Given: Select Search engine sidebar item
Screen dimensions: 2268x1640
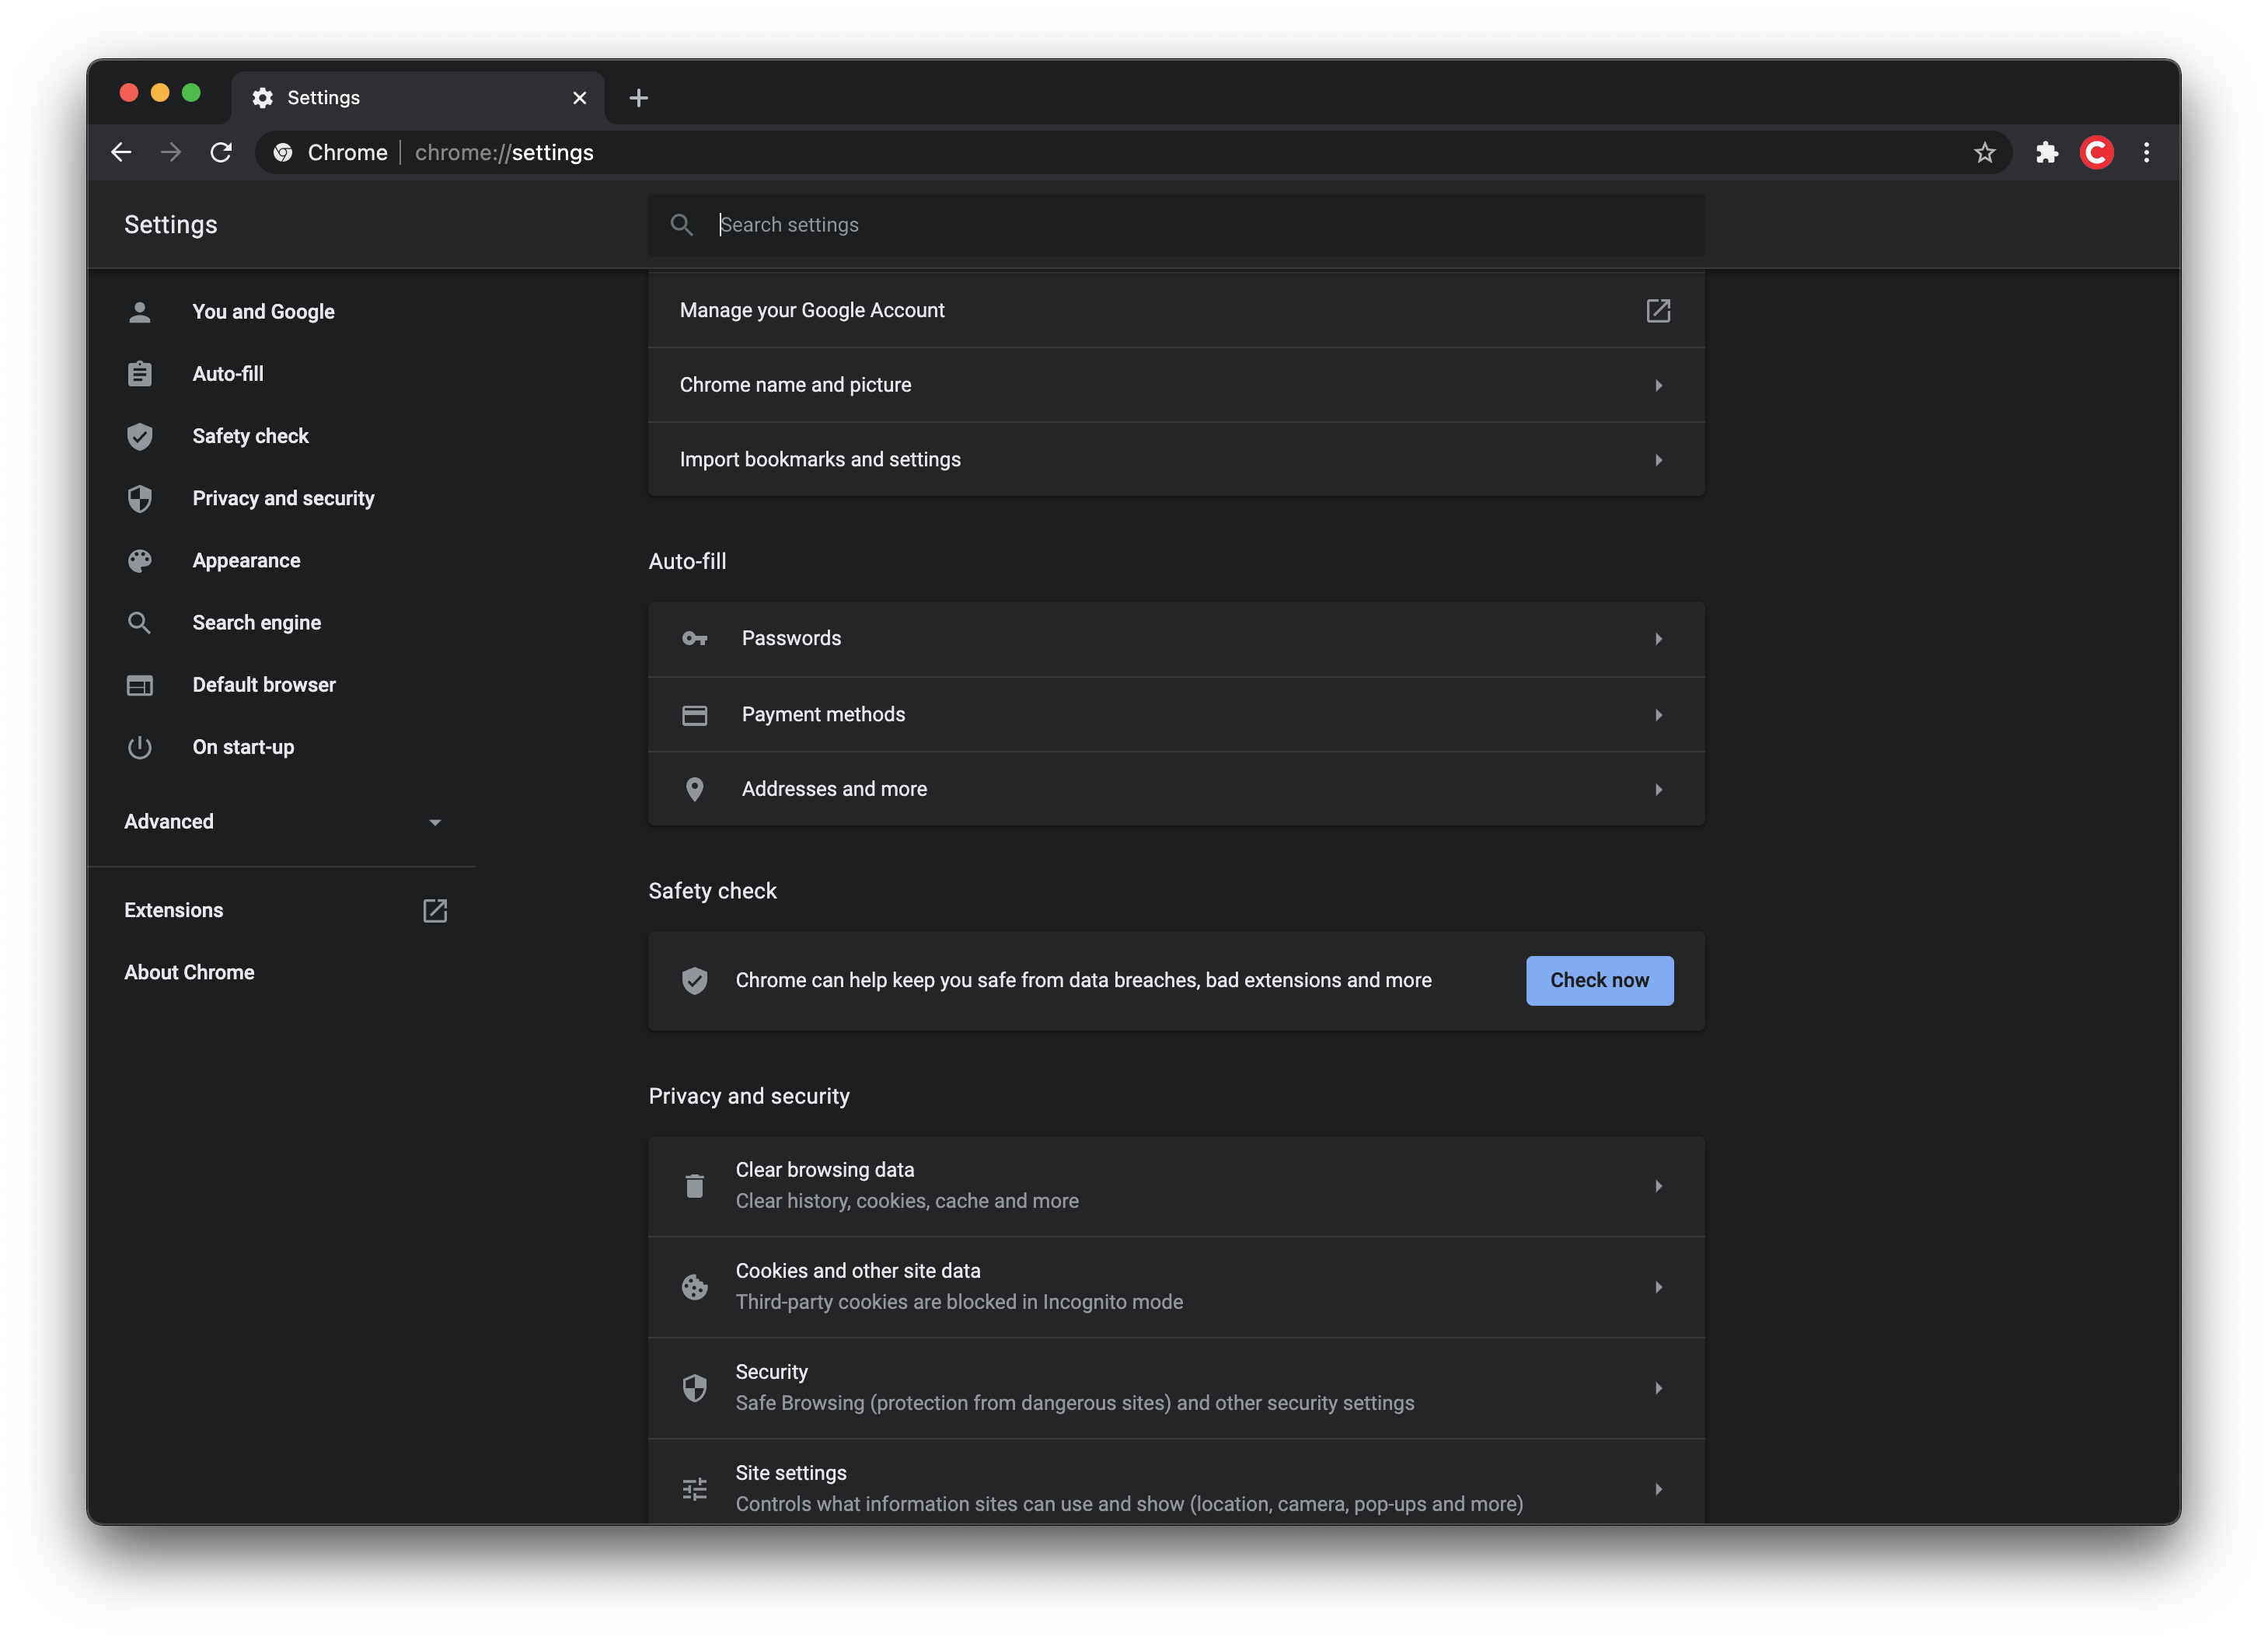Looking at the screenshot, I should click(256, 622).
